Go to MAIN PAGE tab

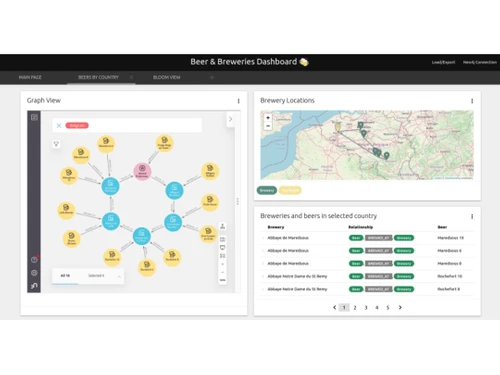[x=30, y=77]
